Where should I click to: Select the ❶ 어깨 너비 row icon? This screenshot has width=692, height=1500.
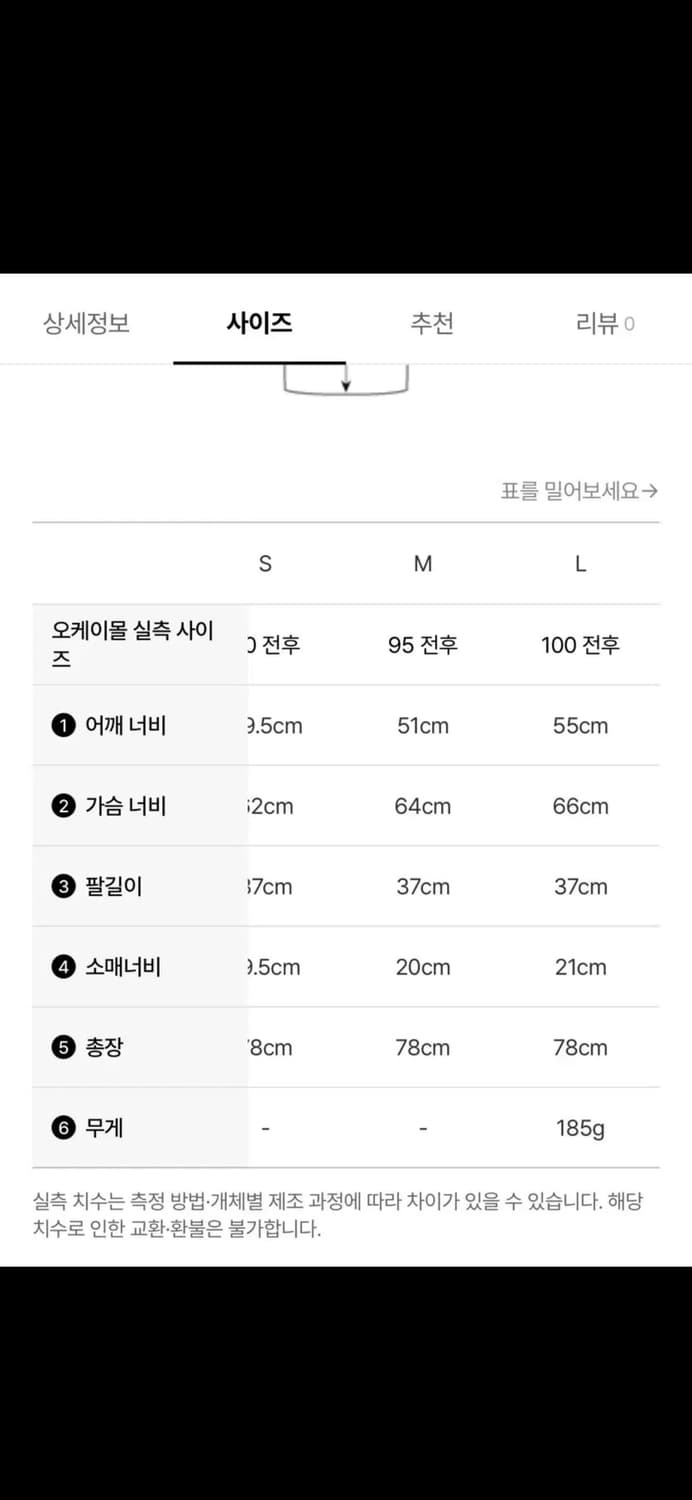coord(64,726)
